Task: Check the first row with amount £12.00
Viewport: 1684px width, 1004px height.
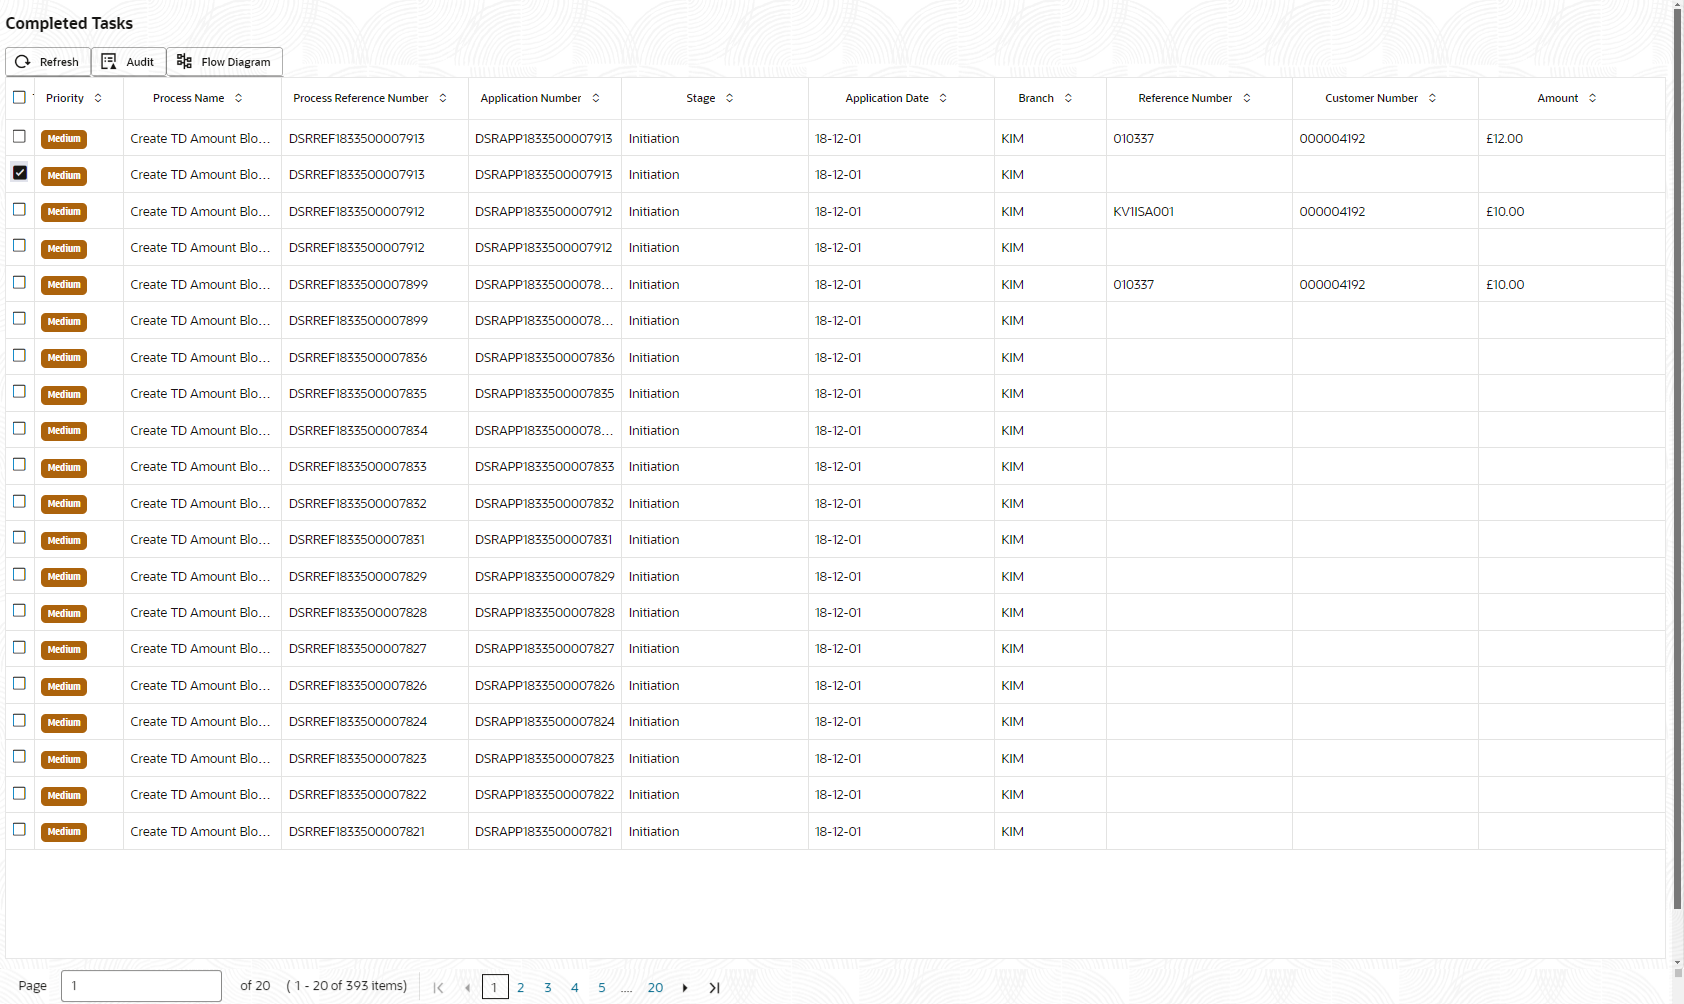Action: pos(19,136)
